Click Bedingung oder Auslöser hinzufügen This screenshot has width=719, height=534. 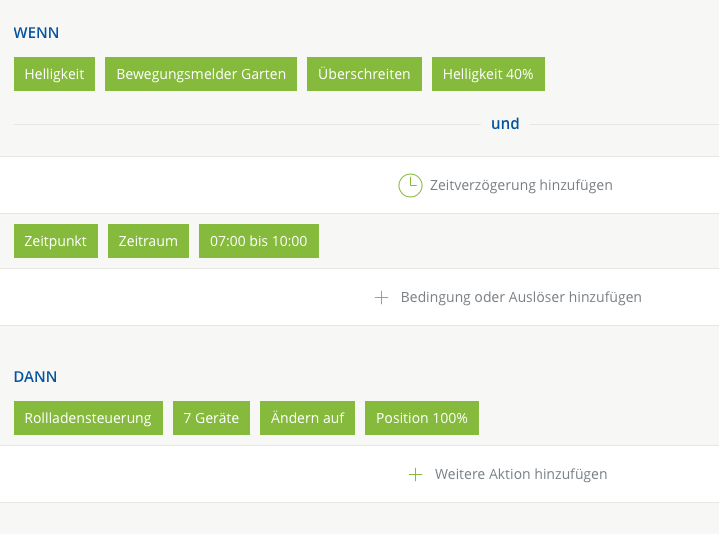(x=520, y=297)
